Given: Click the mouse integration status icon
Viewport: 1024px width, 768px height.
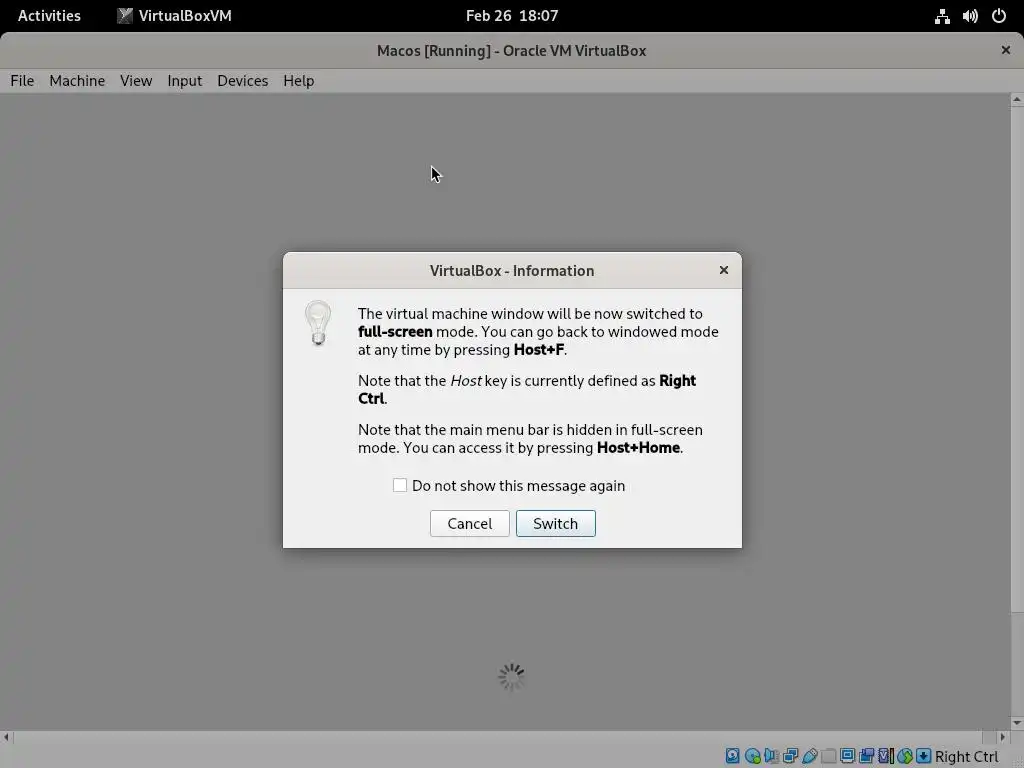Looking at the screenshot, I should pyautogui.click(x=904, y=756).
